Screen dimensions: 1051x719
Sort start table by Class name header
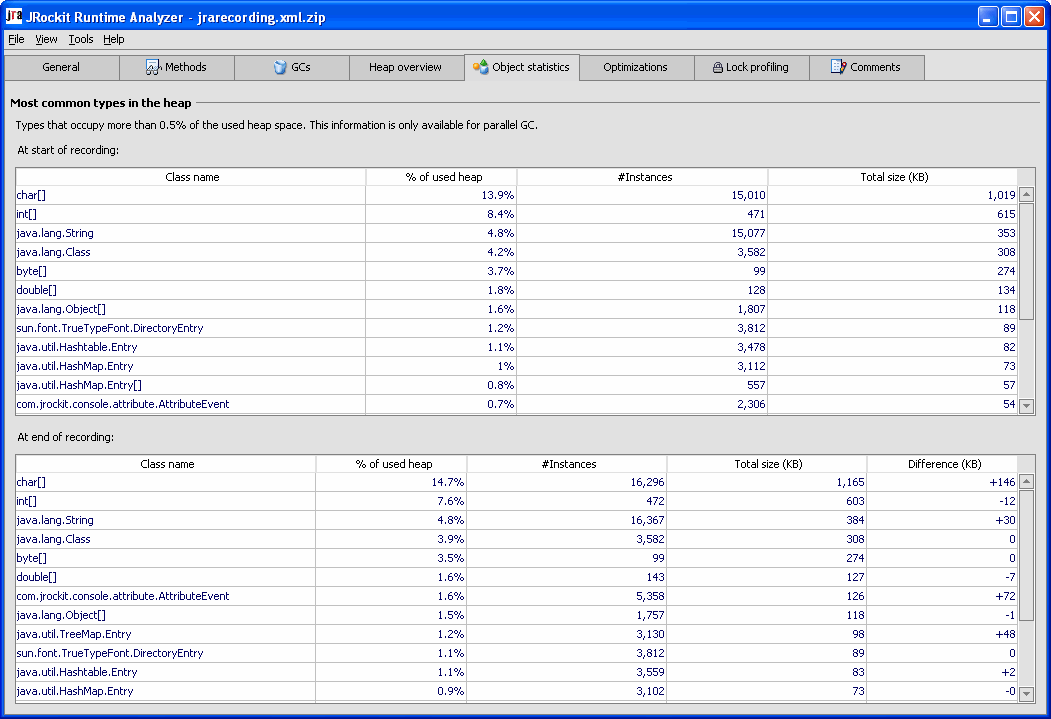point(192,177)
